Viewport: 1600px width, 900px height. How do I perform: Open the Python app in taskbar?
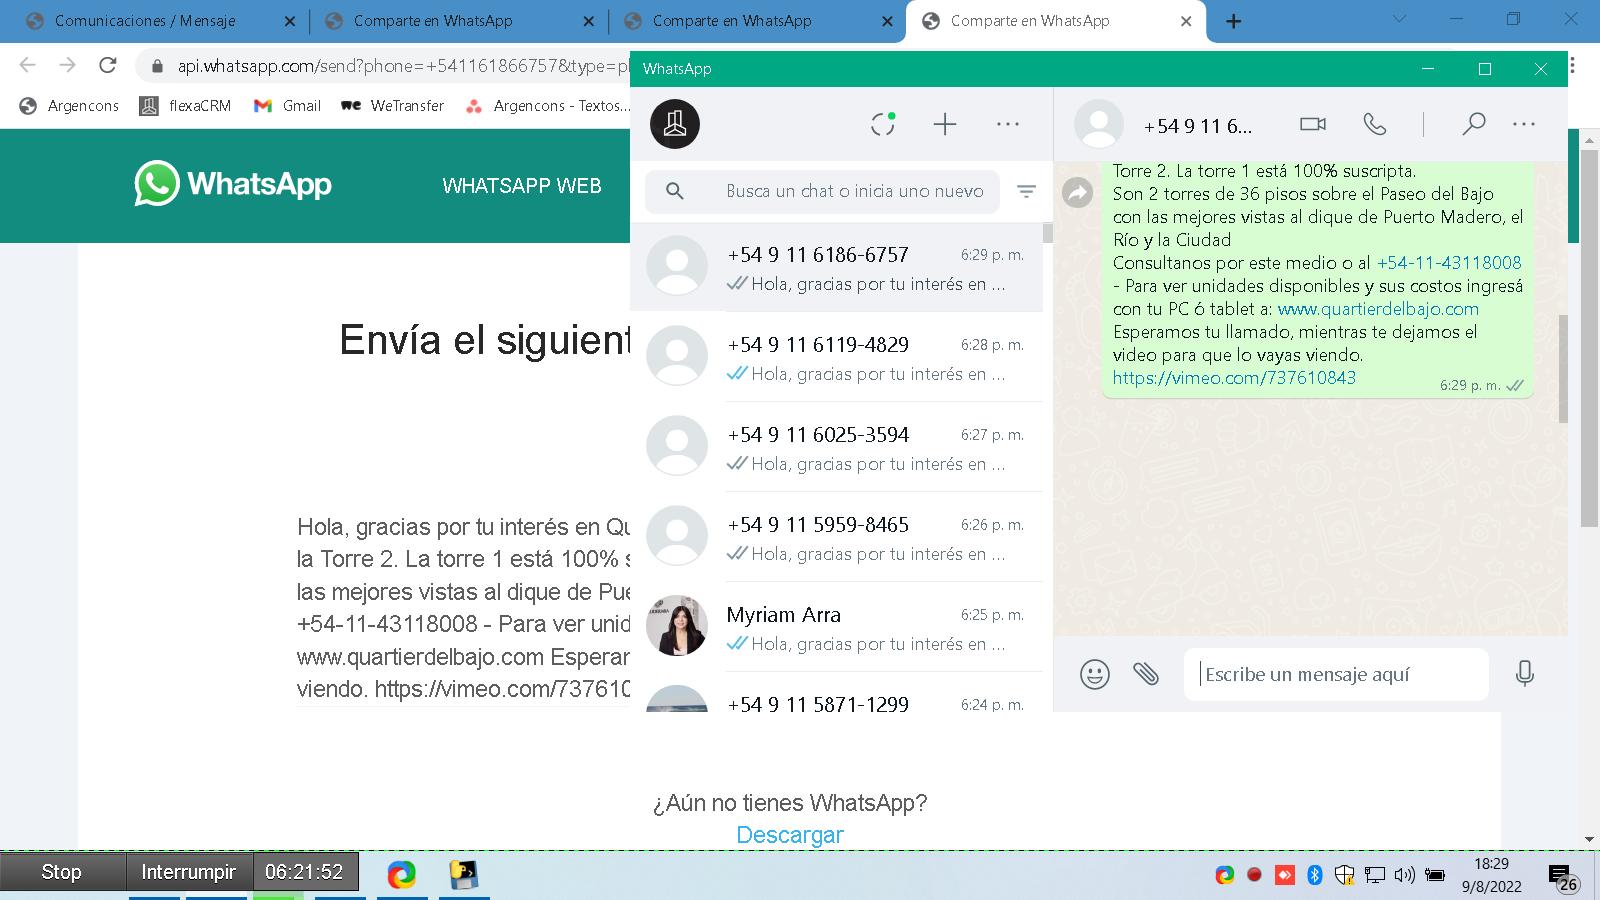(463, 874)
